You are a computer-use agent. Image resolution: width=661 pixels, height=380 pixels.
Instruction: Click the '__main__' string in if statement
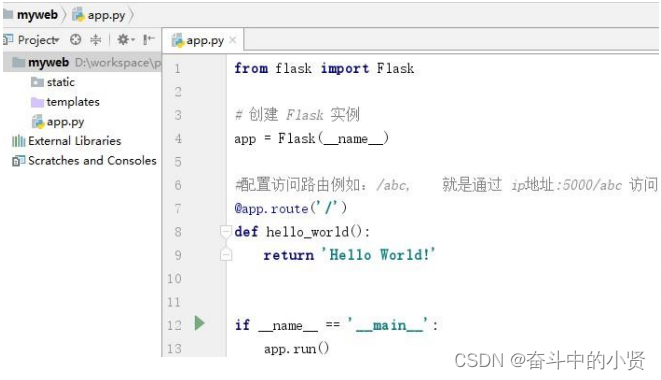(x=389, y=325)
